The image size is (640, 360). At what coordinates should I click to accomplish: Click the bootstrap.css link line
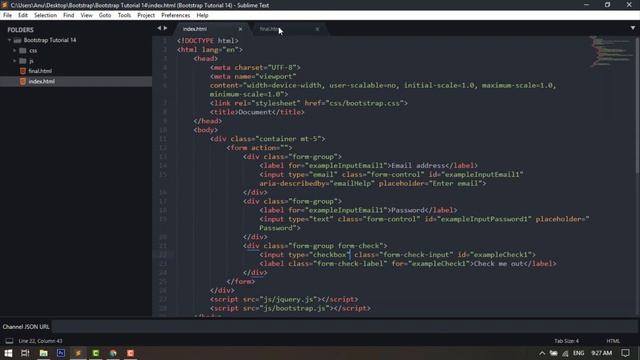(x=309, y=103)
